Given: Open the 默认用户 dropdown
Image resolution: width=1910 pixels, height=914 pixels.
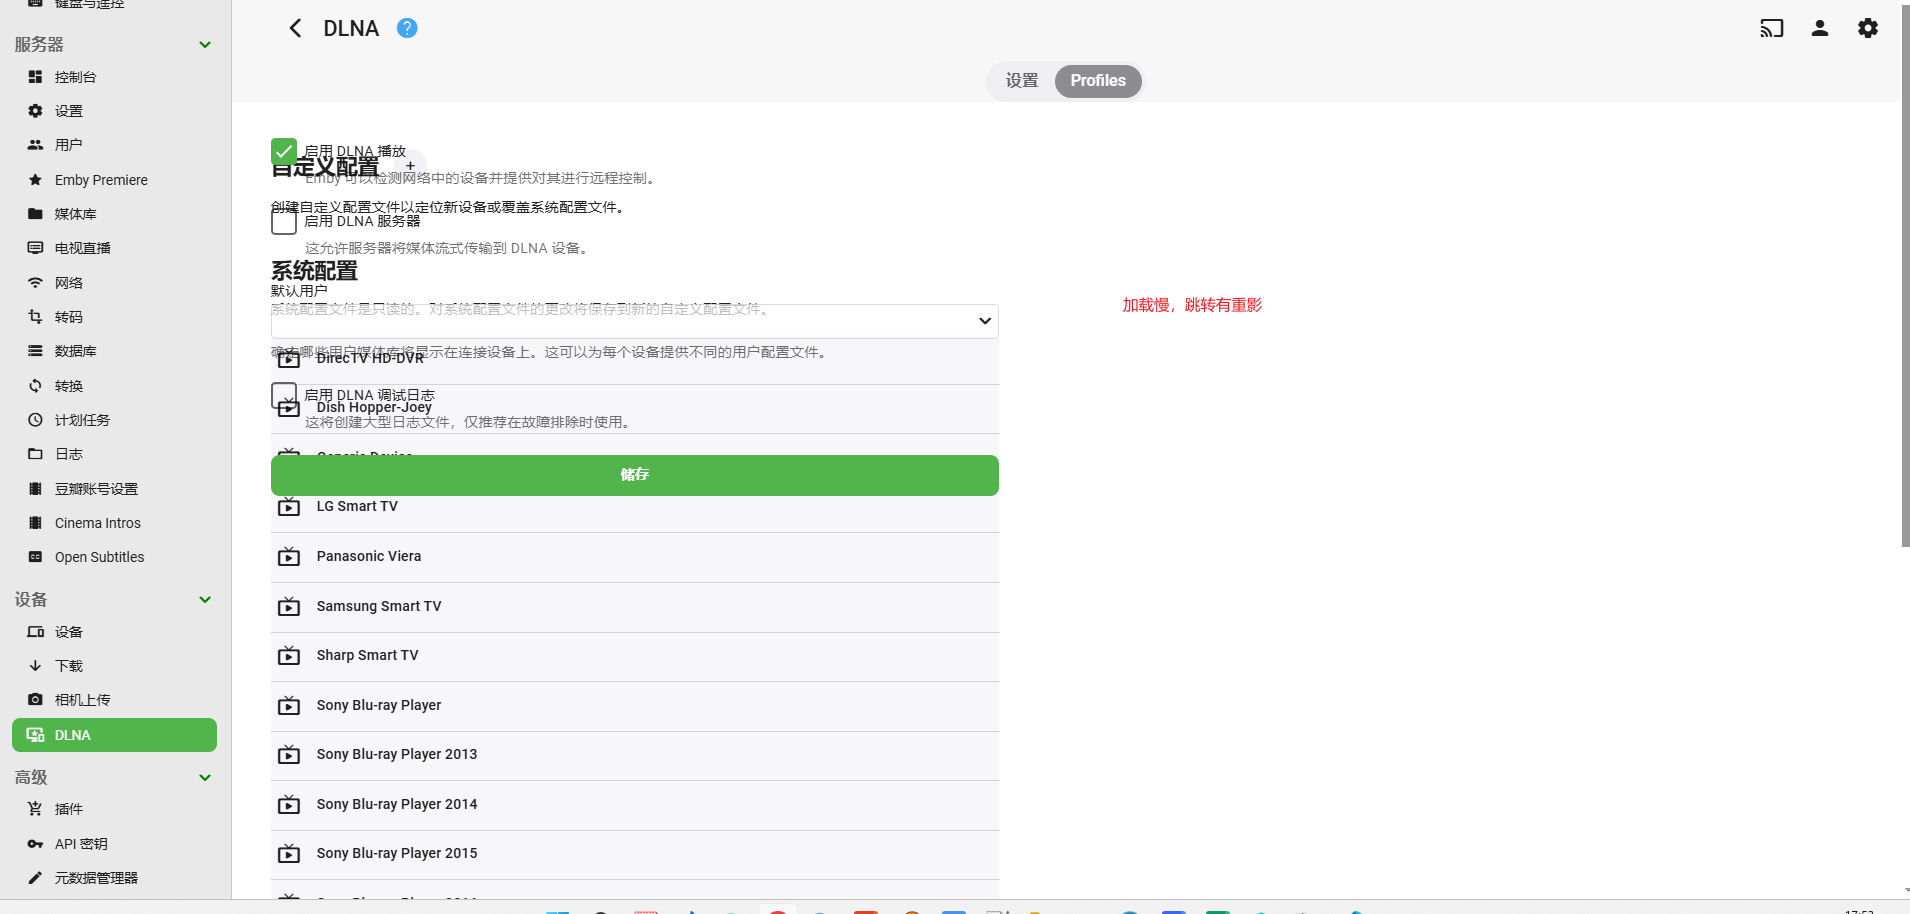Looking at the screenshot, I should (x=634, y=322).
